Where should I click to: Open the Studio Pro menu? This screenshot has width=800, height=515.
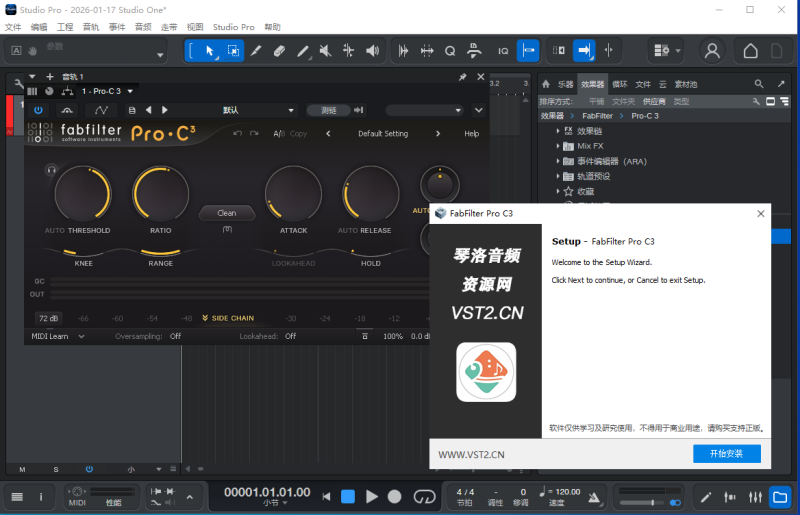click(x=233, y=27)
